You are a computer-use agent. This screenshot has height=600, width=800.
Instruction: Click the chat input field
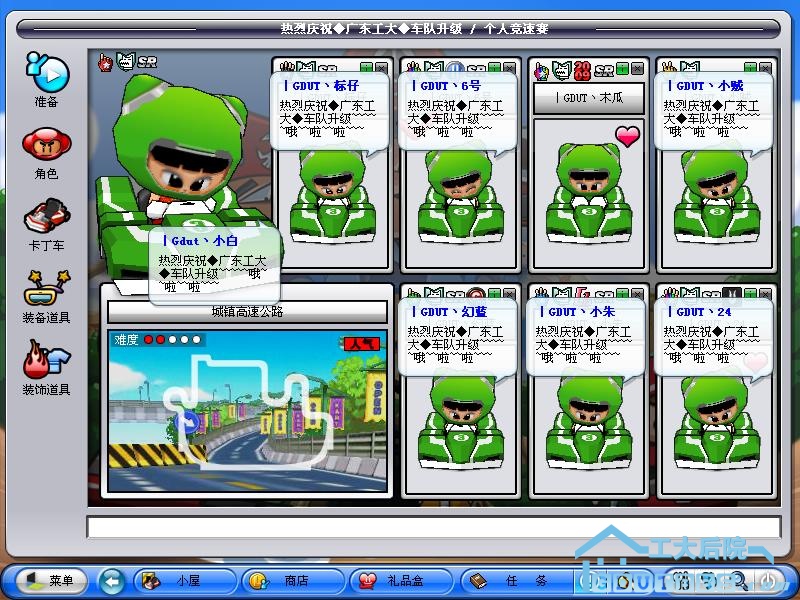click(x=432, y=527)
